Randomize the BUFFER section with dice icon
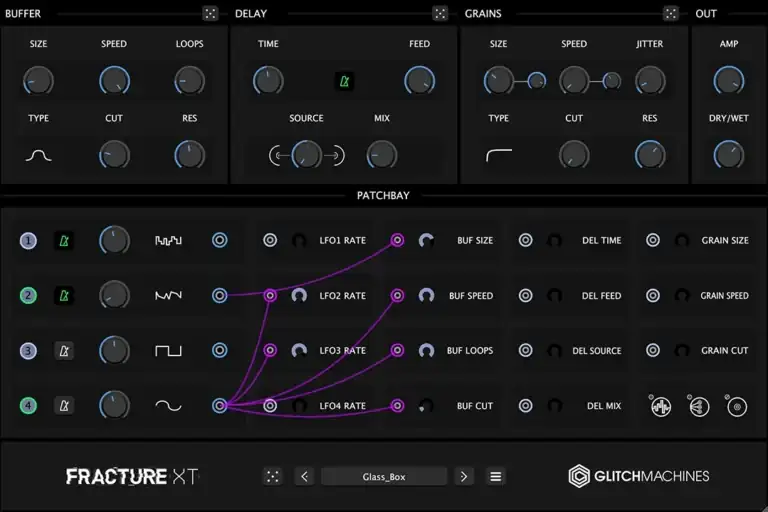768x512 pixels. (210, 13)
